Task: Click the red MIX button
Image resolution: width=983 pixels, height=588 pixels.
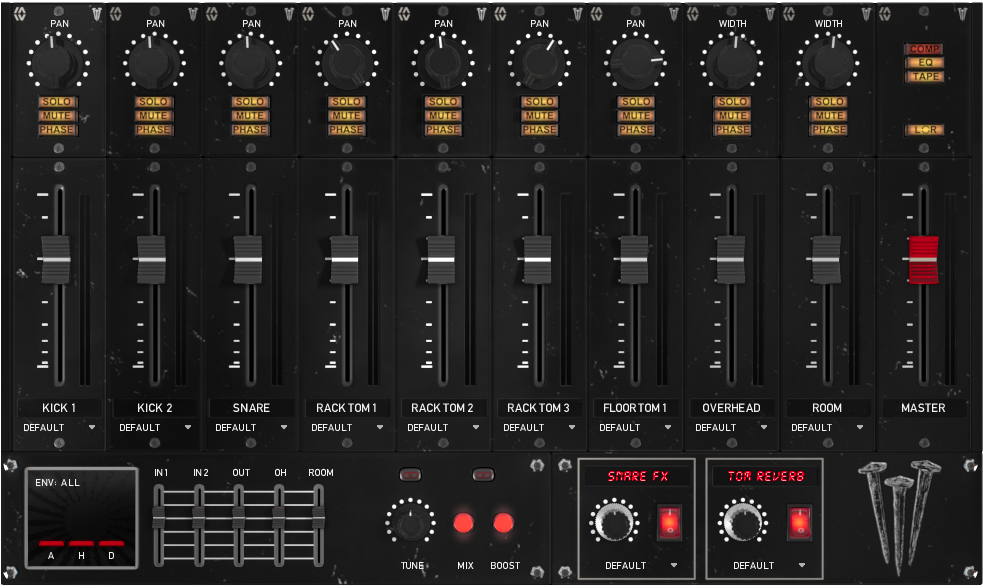Action: [464, 523]
